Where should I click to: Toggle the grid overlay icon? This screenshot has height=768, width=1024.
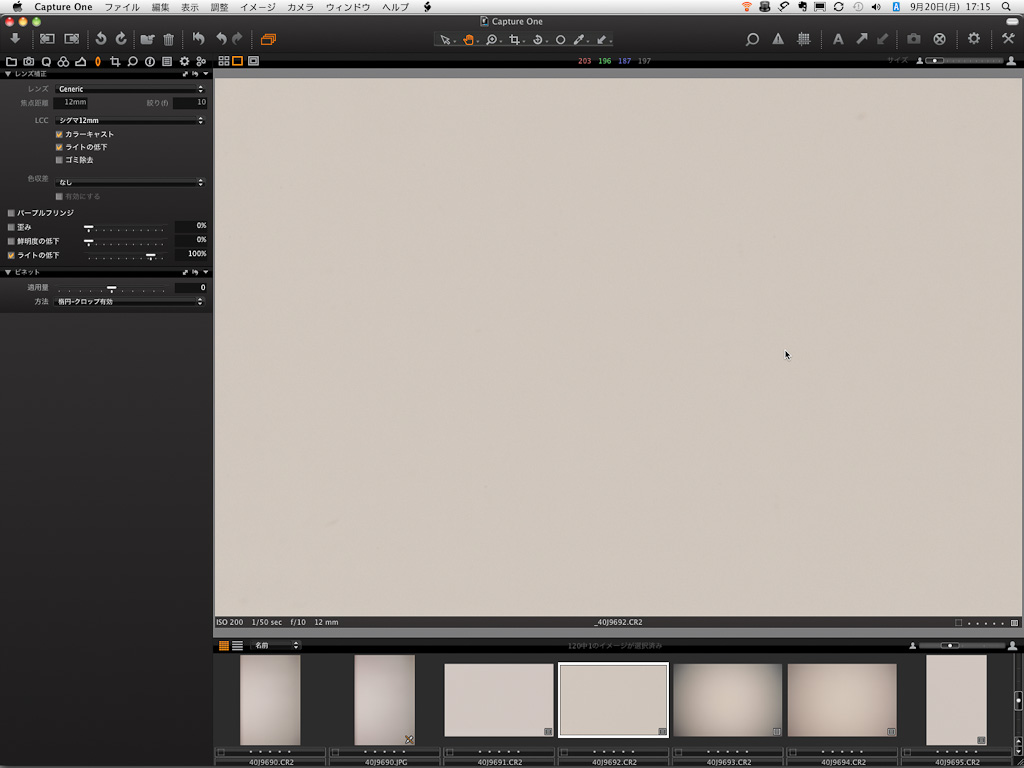click(x=804, y=39)
